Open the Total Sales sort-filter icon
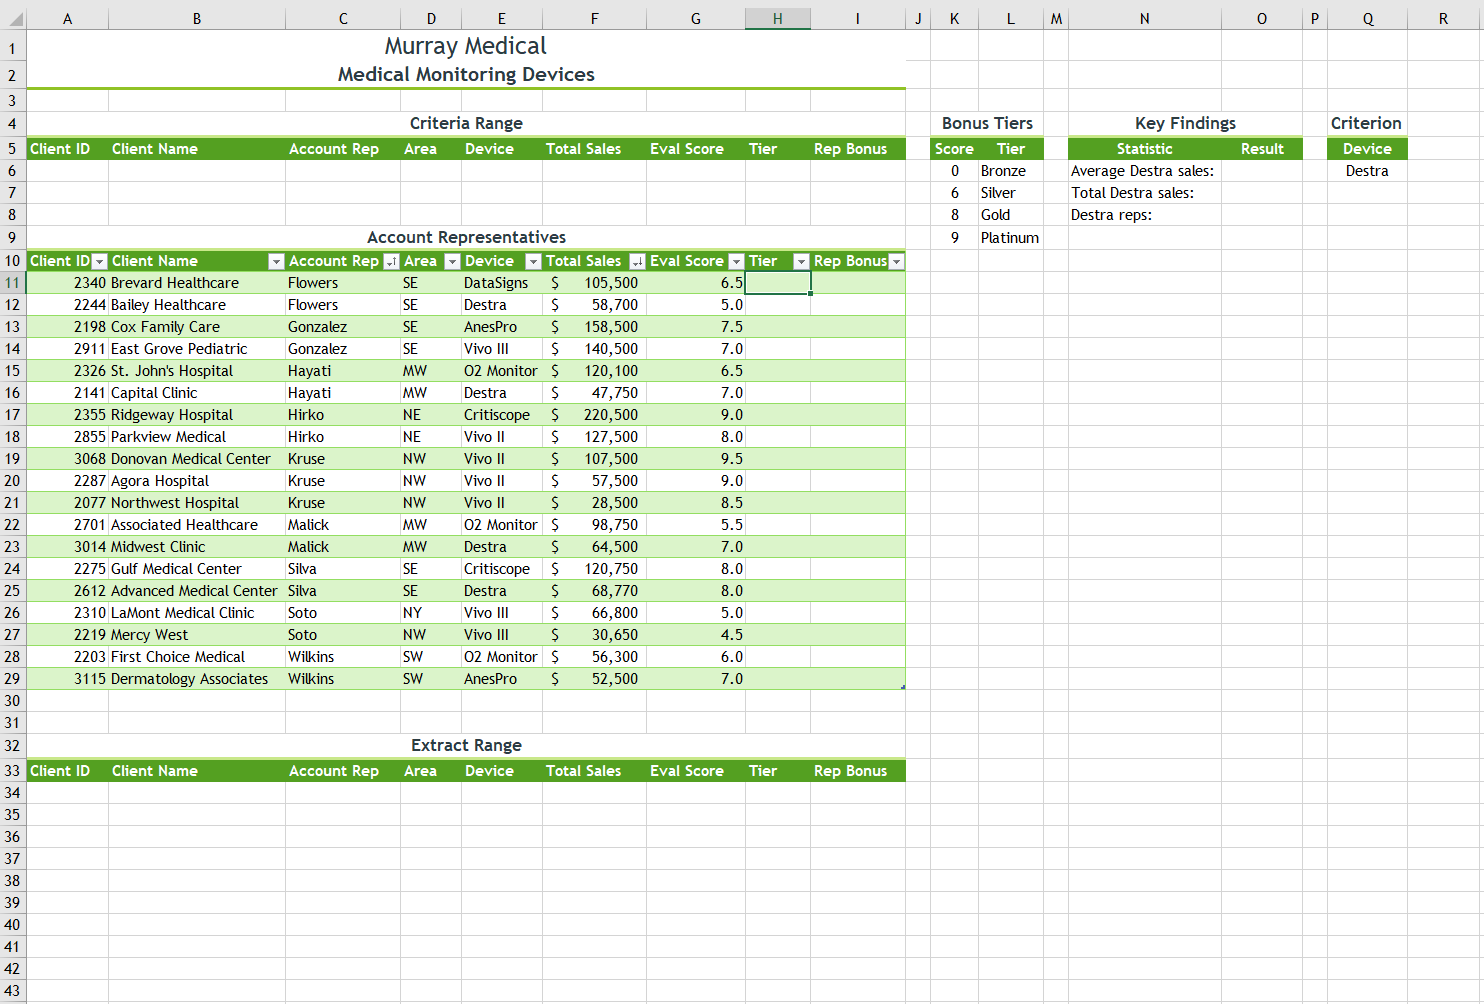The width and height of the screenshot is (1484, 1004). [638, 260]
